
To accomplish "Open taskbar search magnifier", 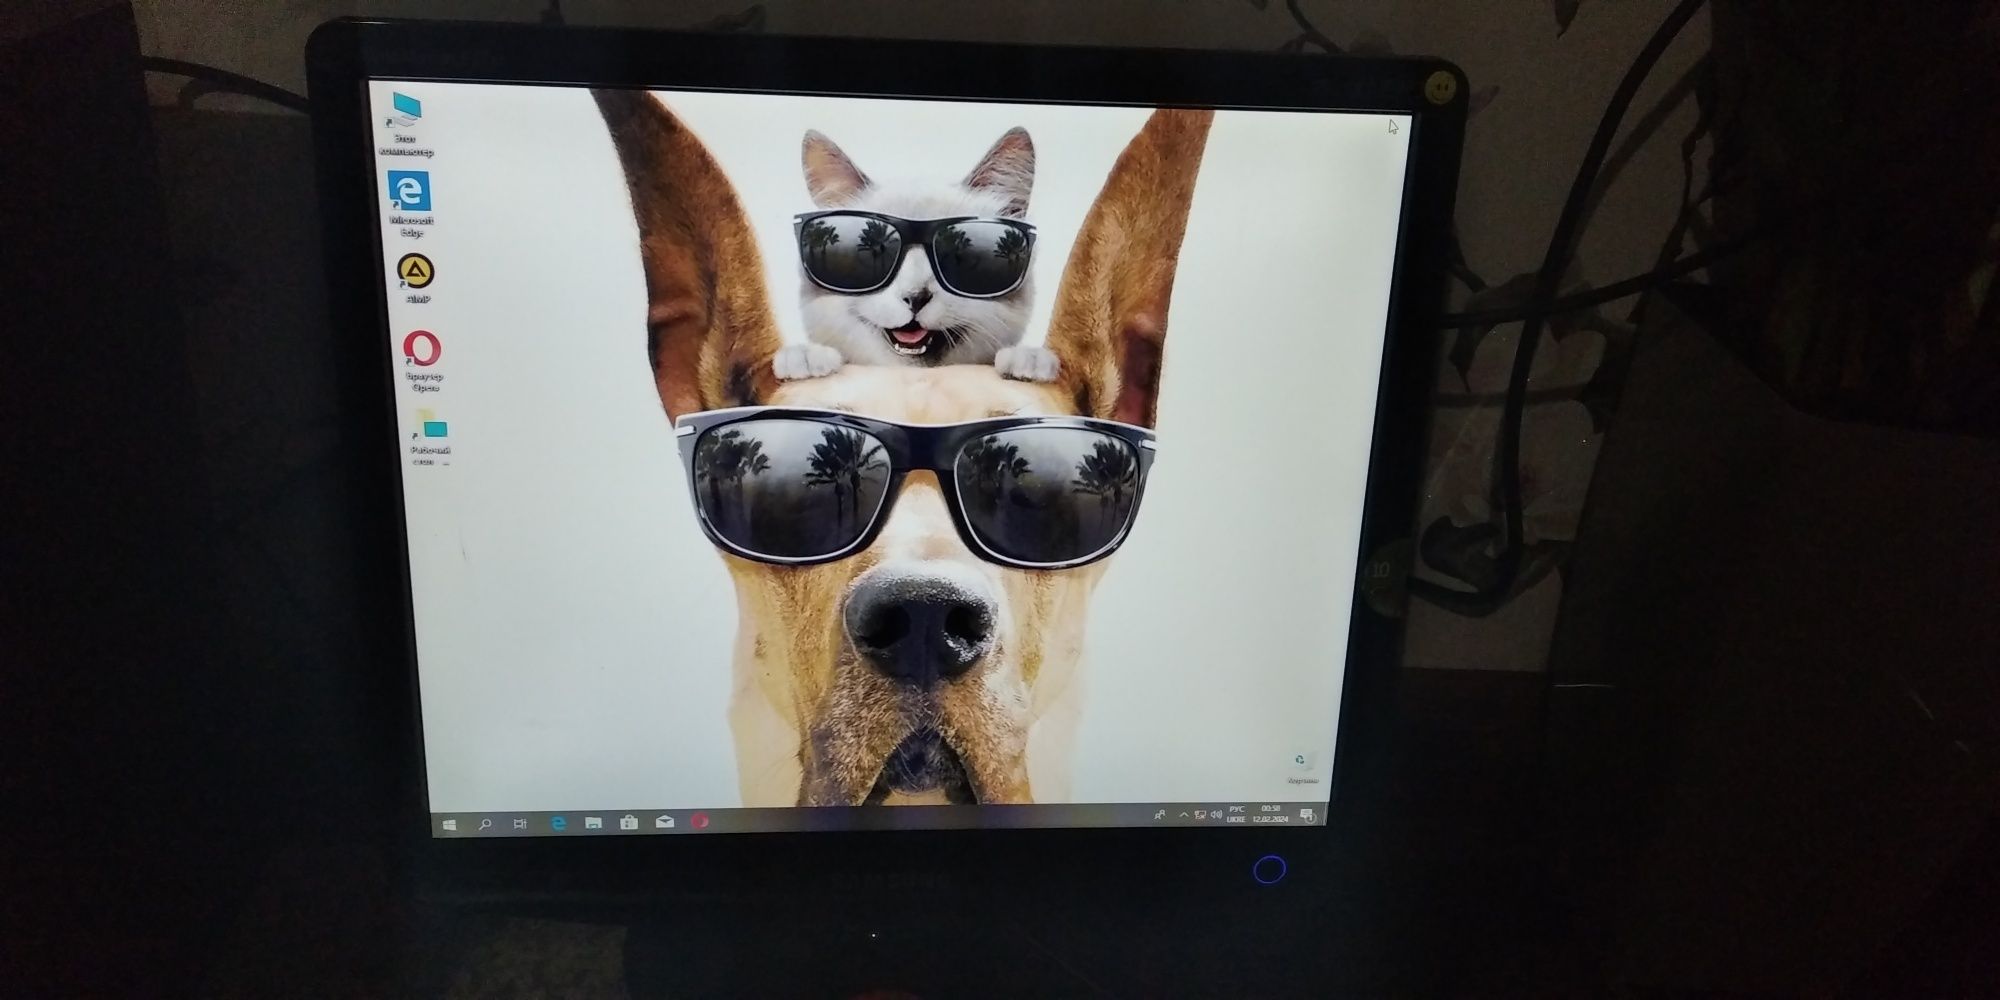I will (485, 824).
